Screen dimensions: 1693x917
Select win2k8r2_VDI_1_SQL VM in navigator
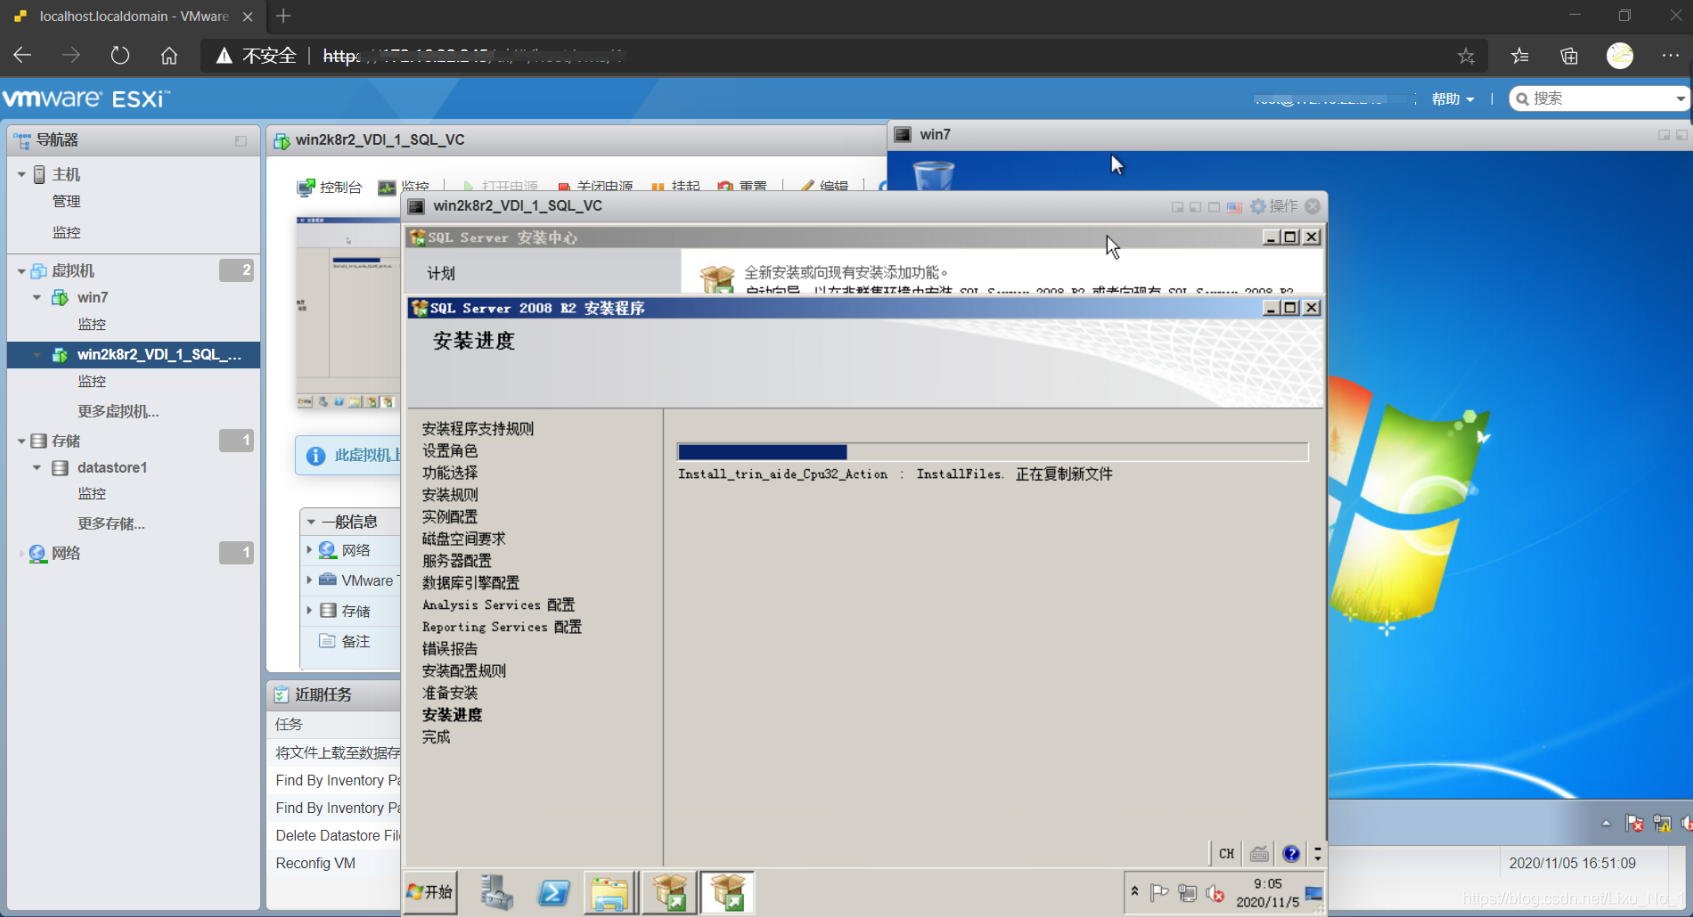pos(134,355)
